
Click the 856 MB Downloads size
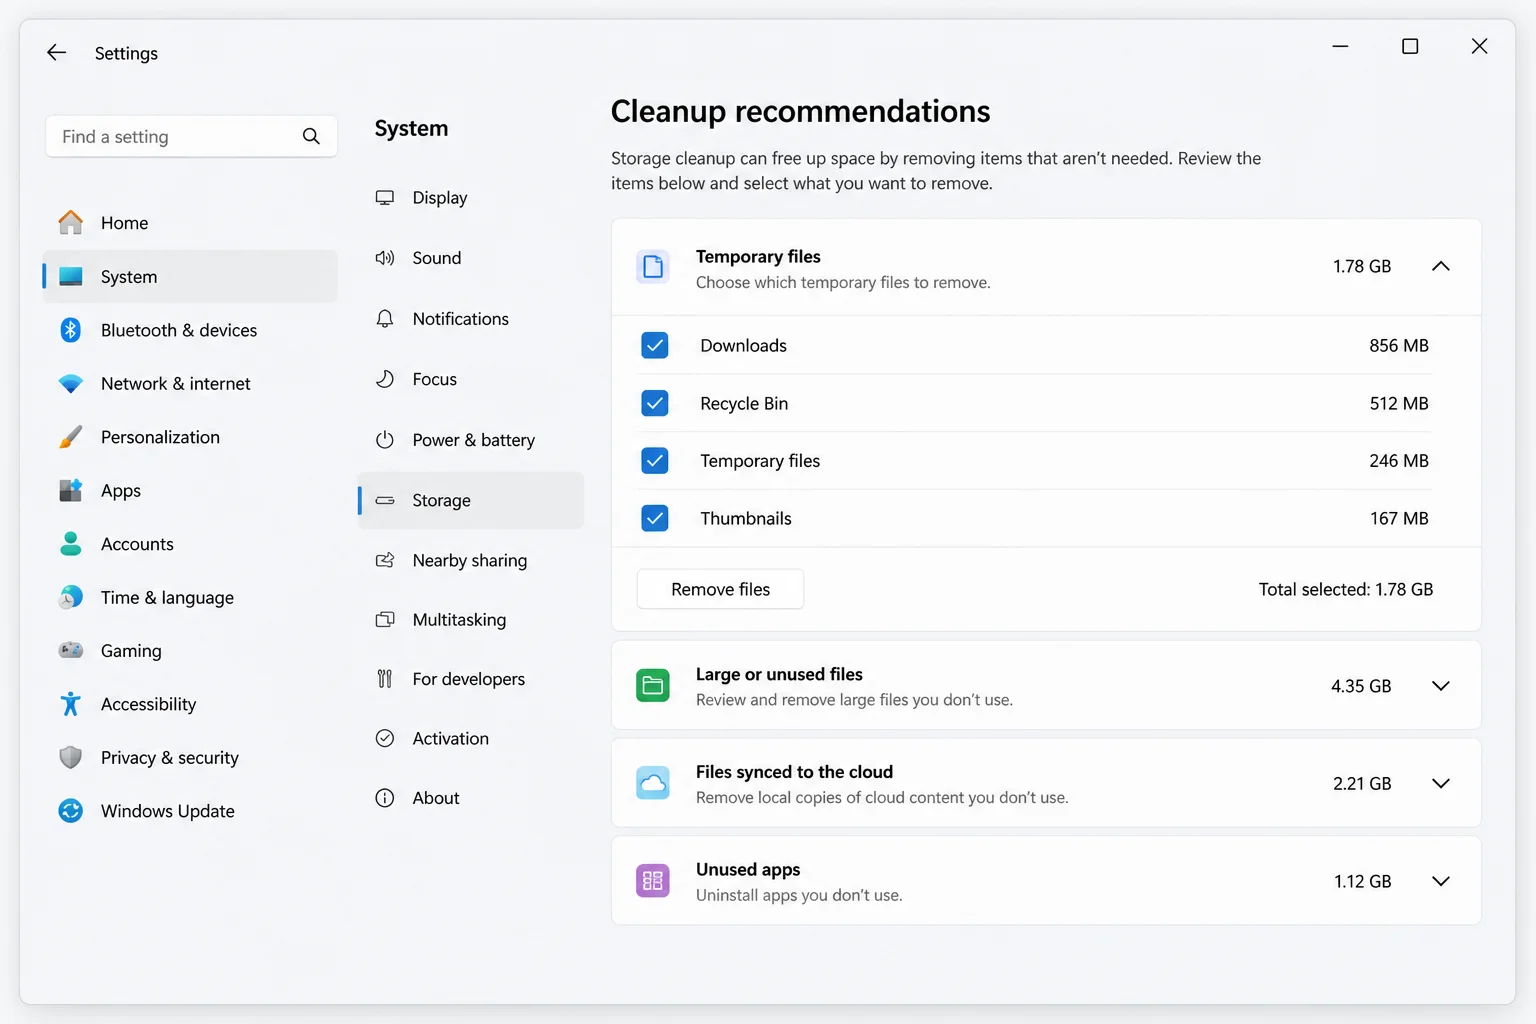[1399, 345]
